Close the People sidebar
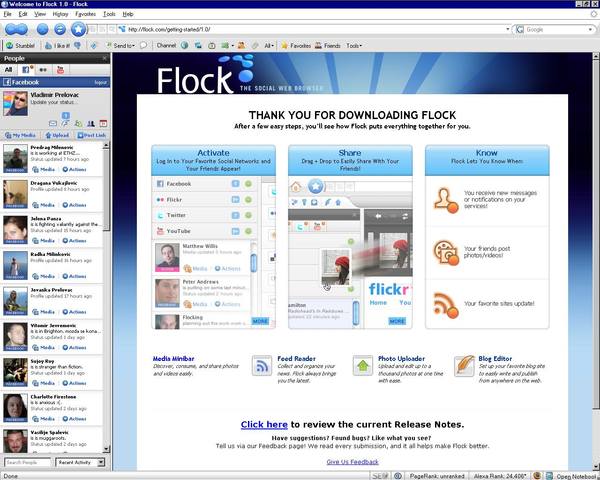The image size is (600, 480). 105,59
